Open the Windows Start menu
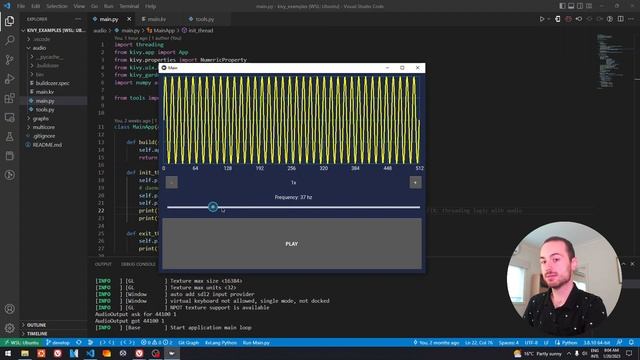 8,353
